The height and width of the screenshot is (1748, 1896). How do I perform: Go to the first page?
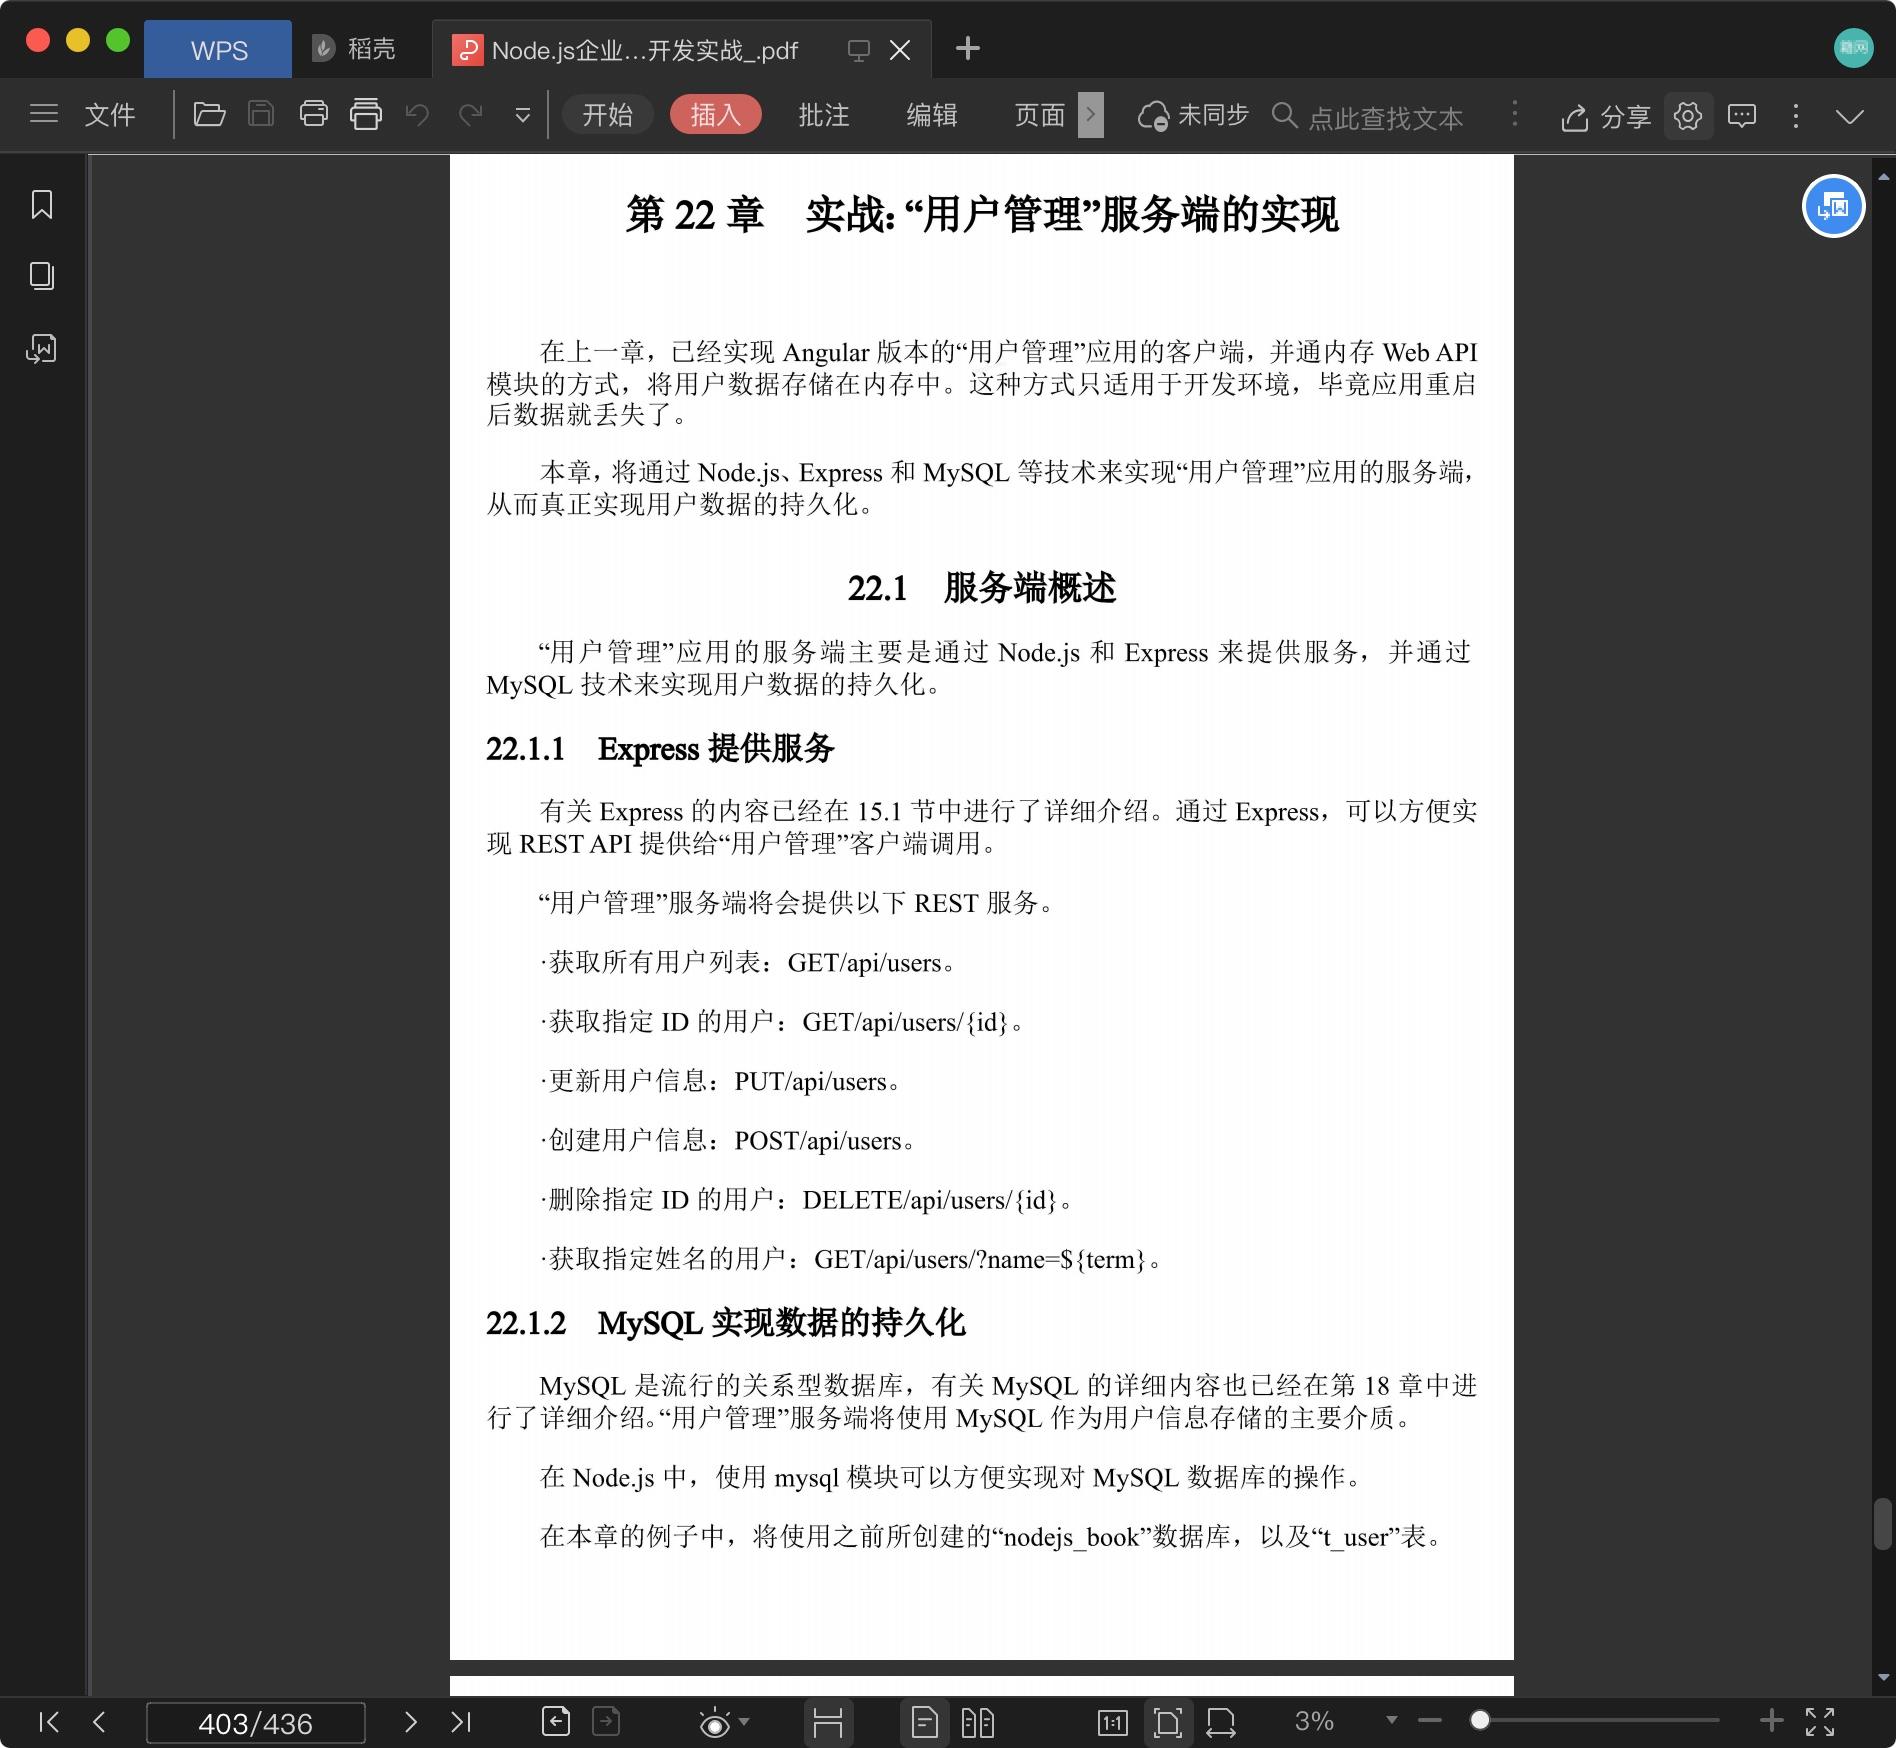(x=48, y=1721)
